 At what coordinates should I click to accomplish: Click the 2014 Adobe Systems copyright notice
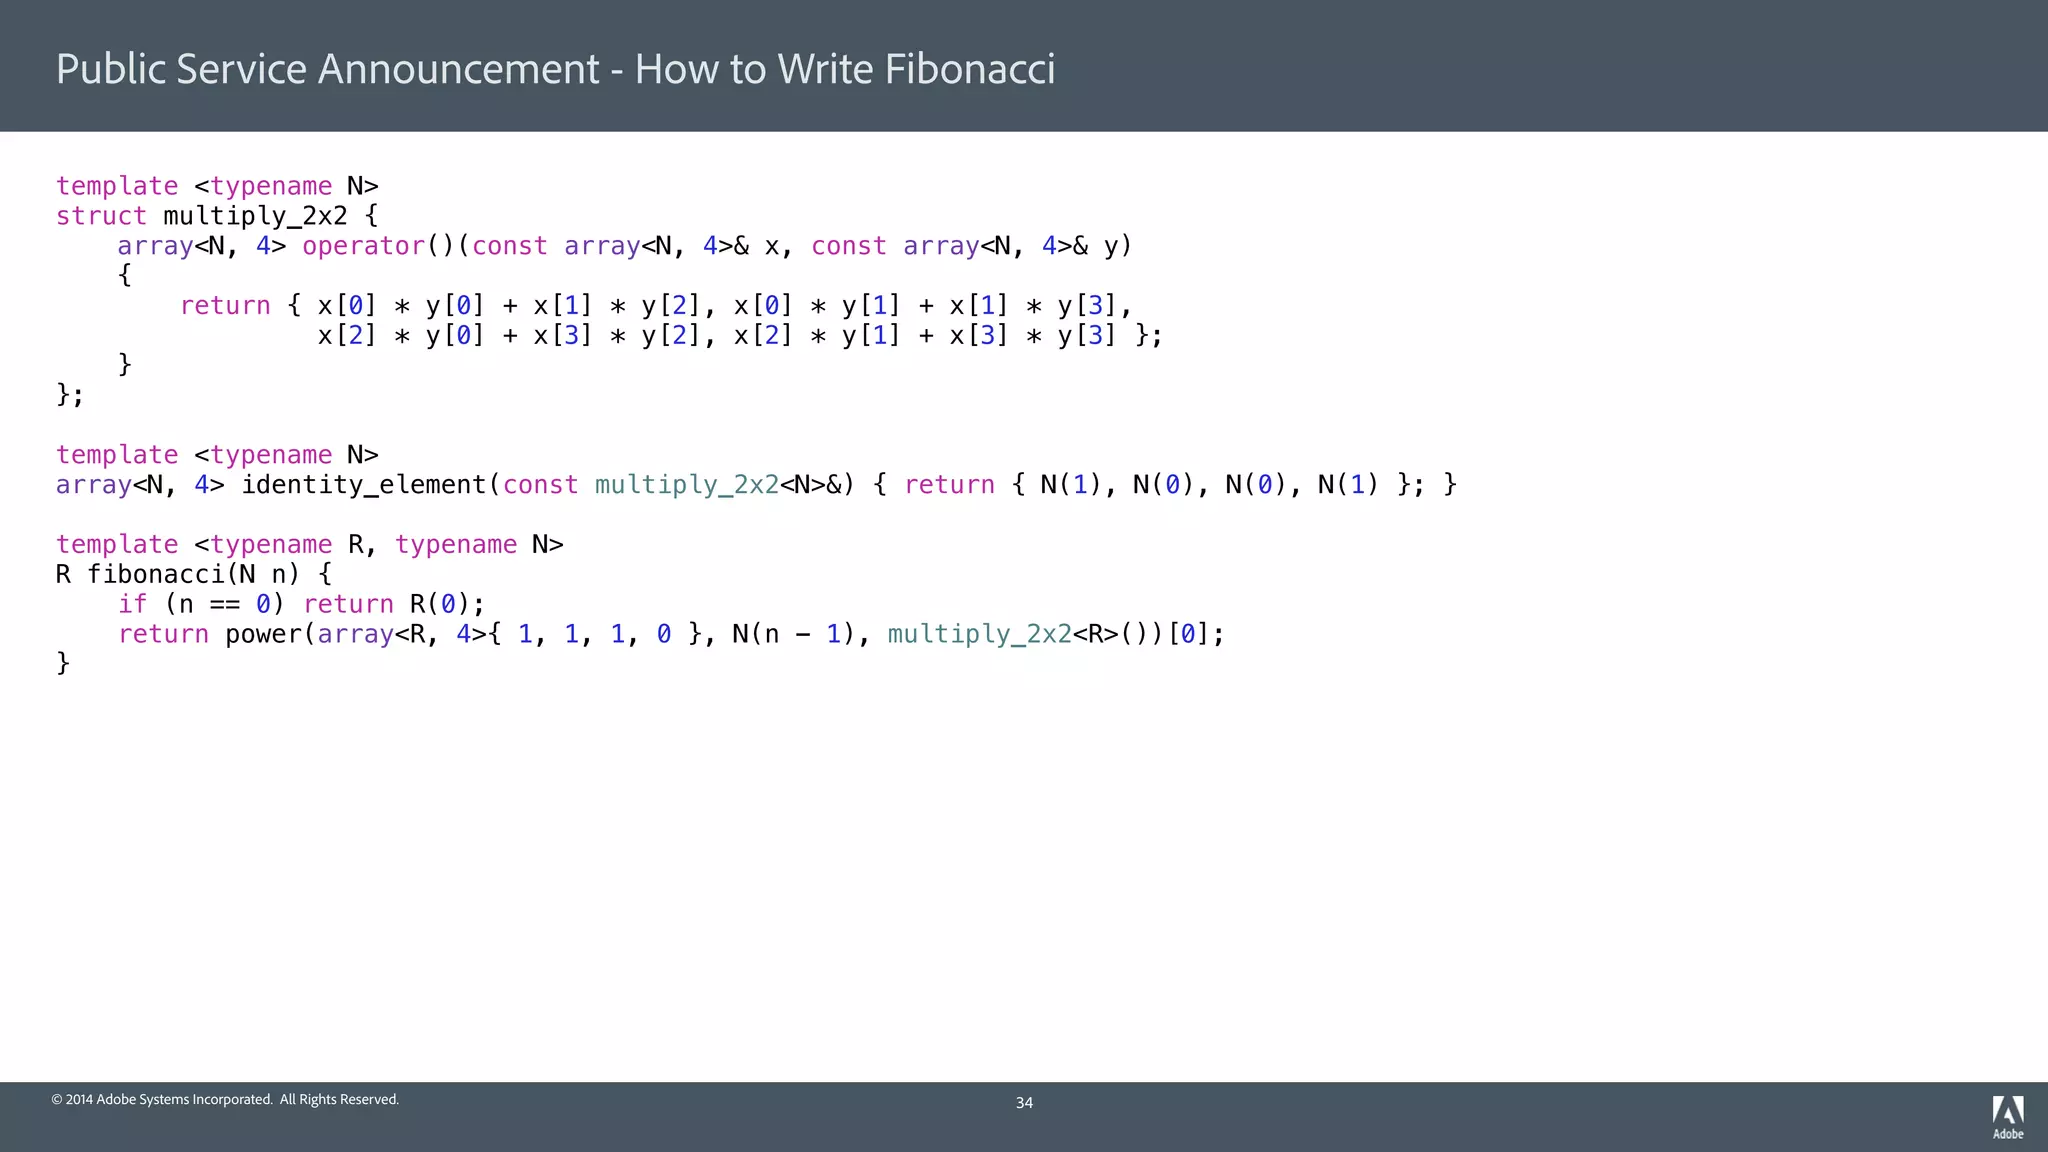225,1099
